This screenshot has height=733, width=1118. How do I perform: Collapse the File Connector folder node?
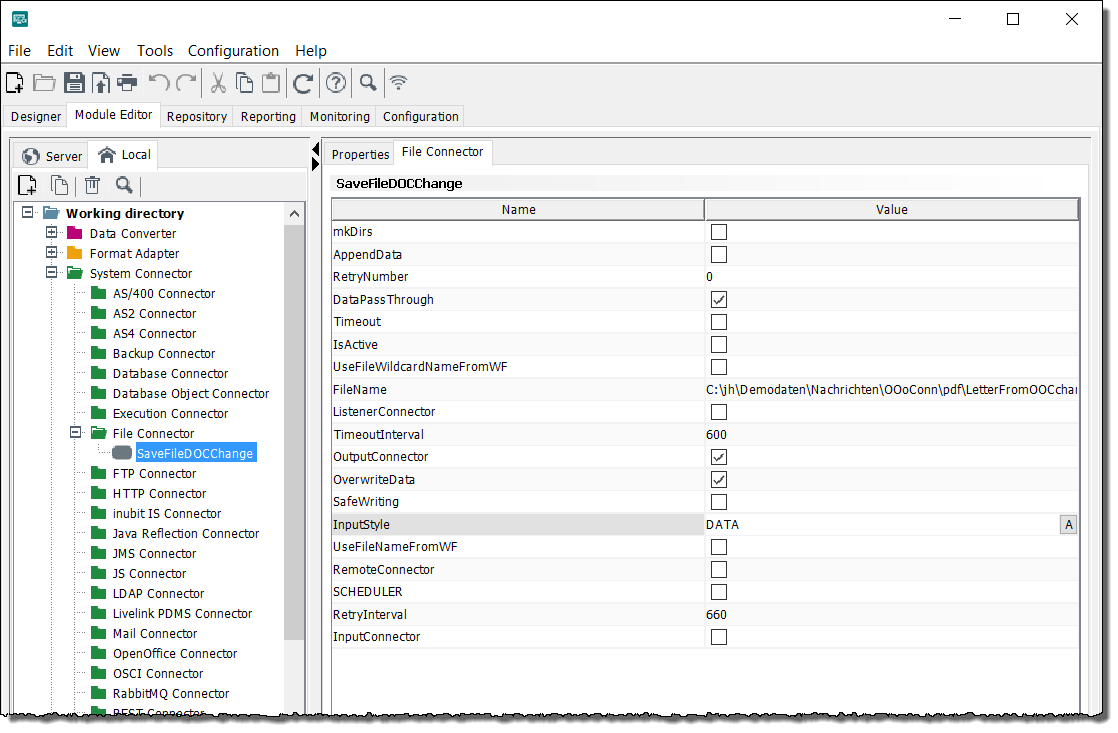pos(75,433)
